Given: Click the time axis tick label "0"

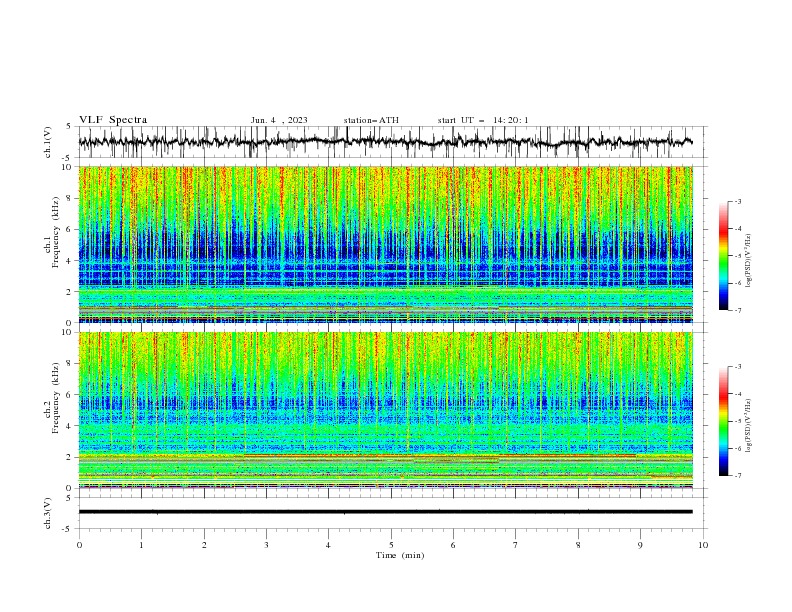Looking at the screenshot, I should pos(79,545).
